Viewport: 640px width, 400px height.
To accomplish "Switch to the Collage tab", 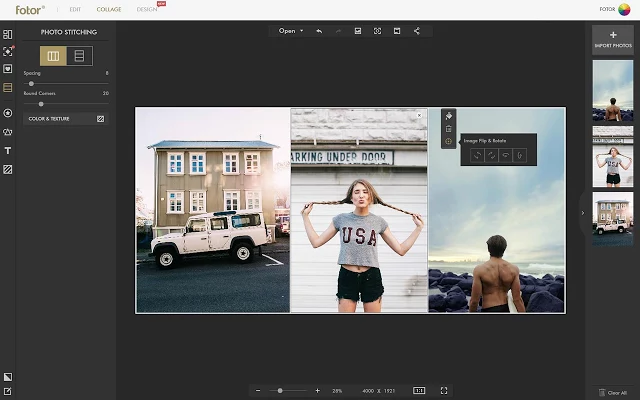I will click(x=109, y=9).
